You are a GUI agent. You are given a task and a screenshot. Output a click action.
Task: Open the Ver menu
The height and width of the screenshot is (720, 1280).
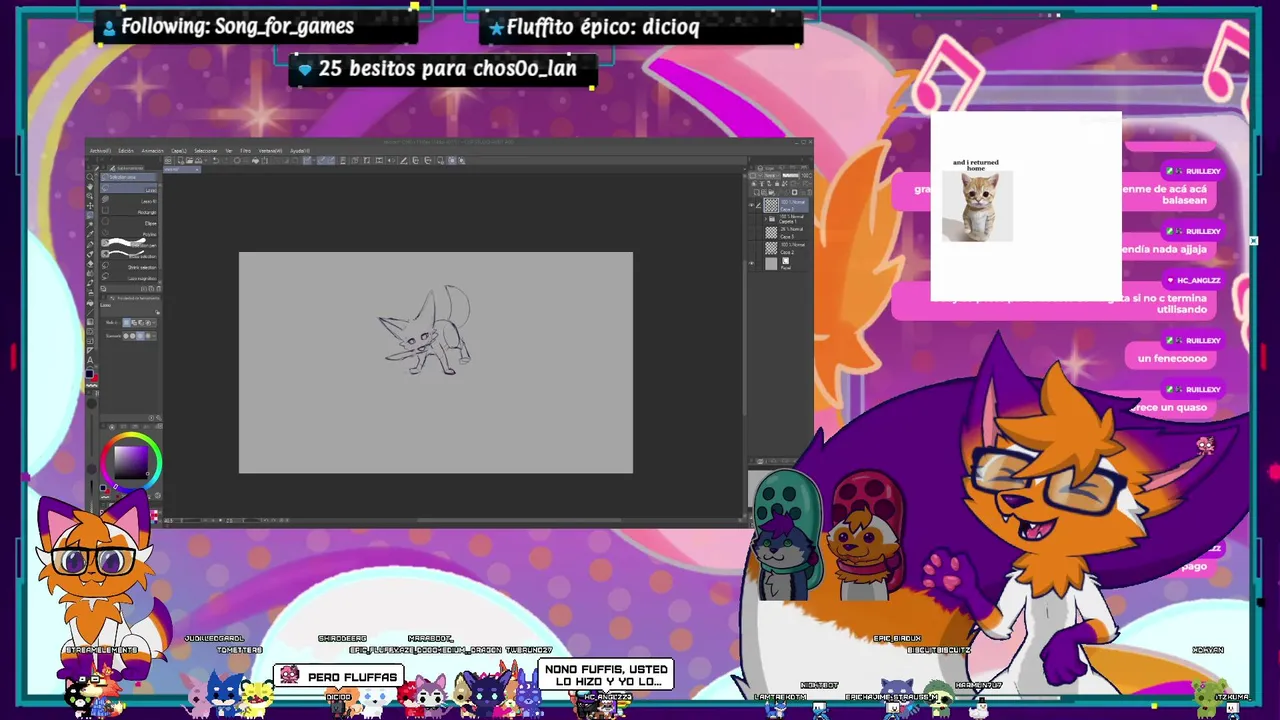229,151
